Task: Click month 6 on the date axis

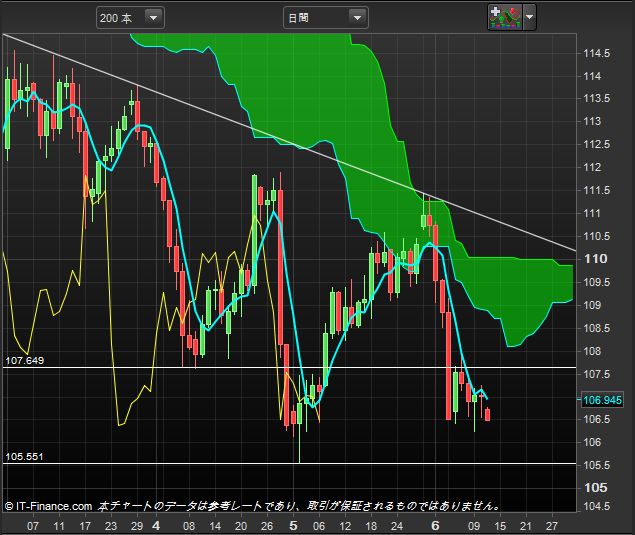Action: [435, 526]
